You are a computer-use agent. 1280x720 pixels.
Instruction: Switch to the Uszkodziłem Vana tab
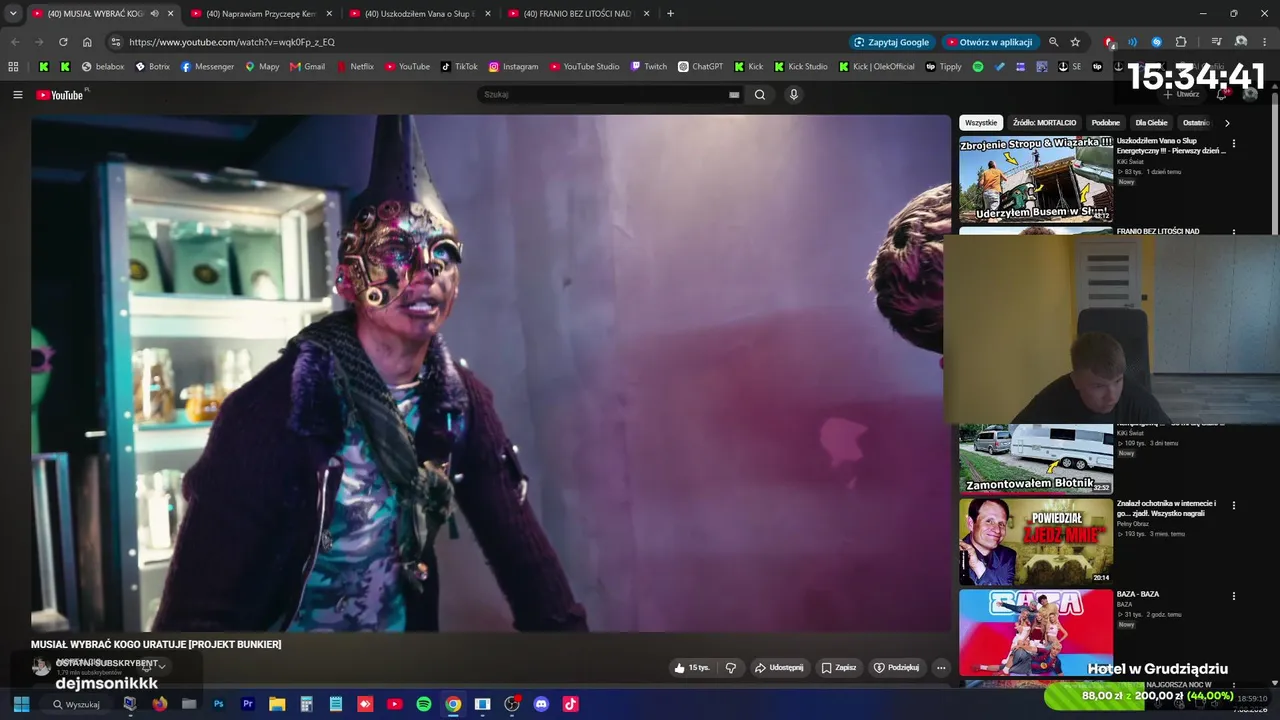tap(419, 14)
